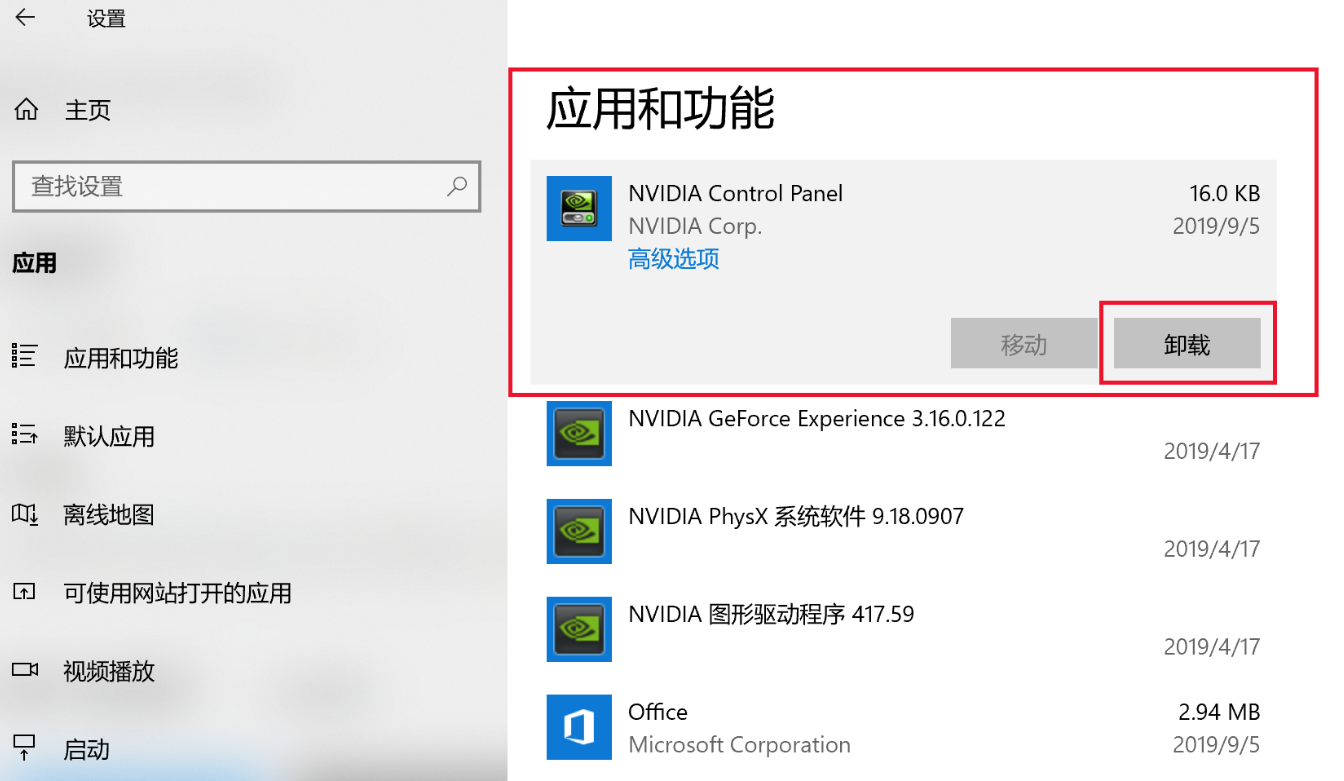This screenshot has height=781, width=1344.
Task: Focus the 查找设置 search field
Action: point(247,186)
